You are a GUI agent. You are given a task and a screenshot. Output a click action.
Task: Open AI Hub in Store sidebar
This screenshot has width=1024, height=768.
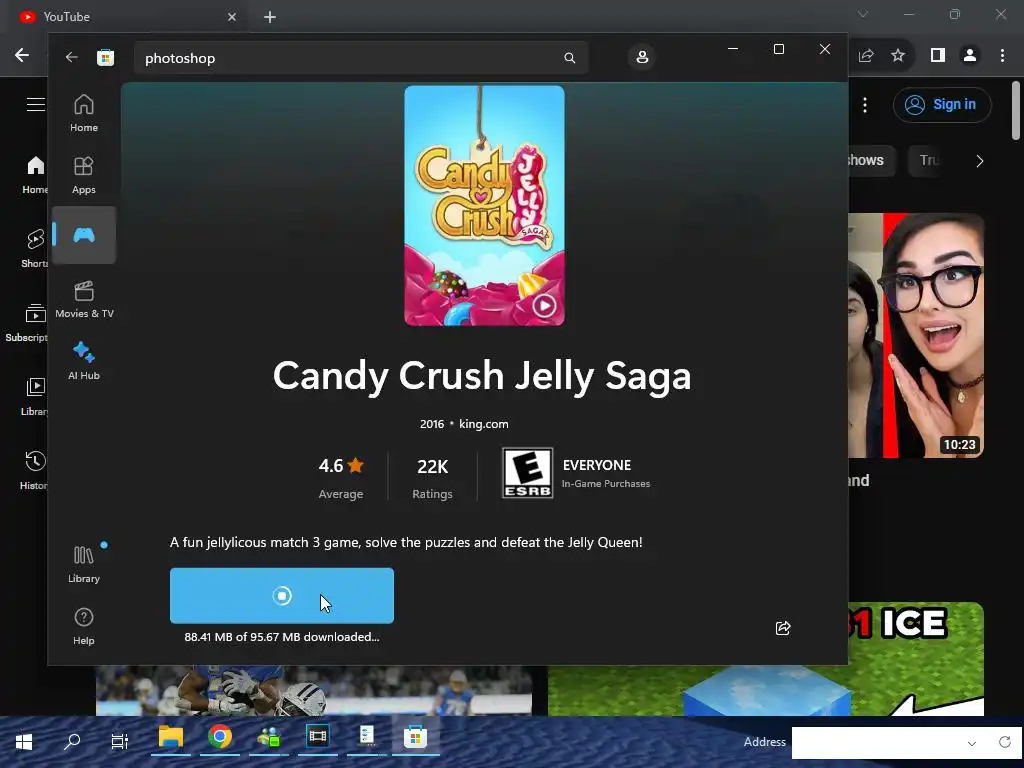pyautogui.click(x=84, y=360)
